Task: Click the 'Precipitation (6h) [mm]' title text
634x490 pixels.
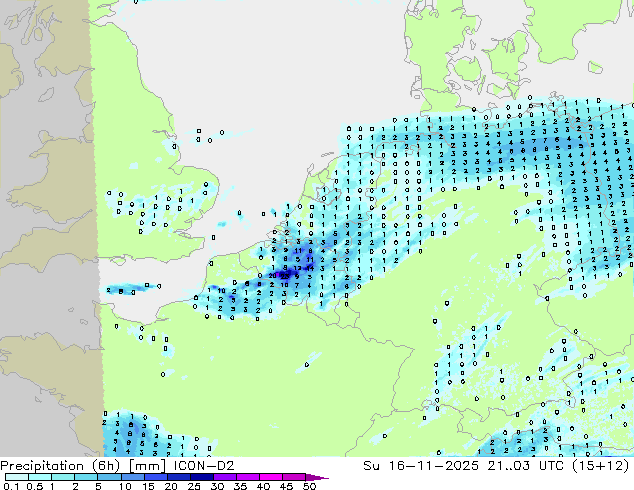Action: click(83, 466)
